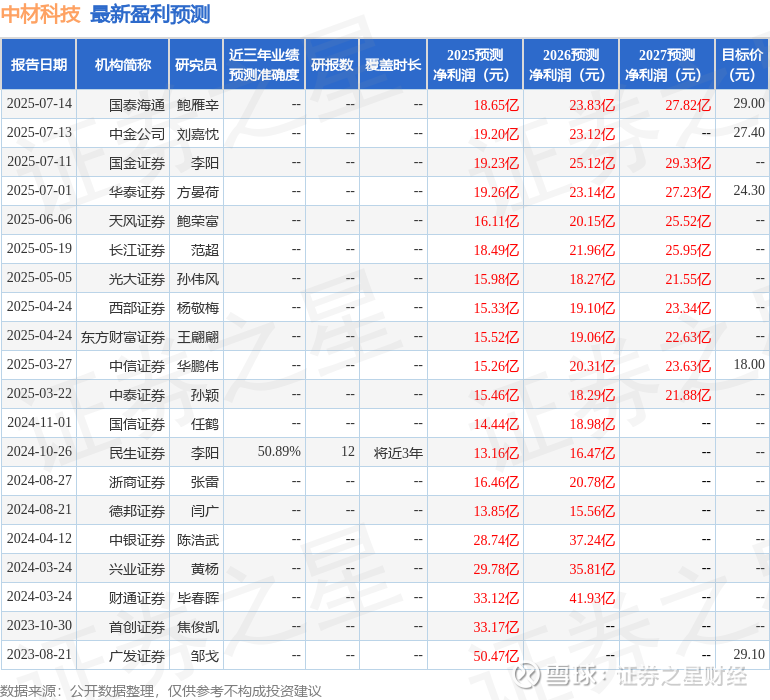Screen dimensions: 770x700
Task: Click the 50.47亿 profit value
Action: [496, 655]
